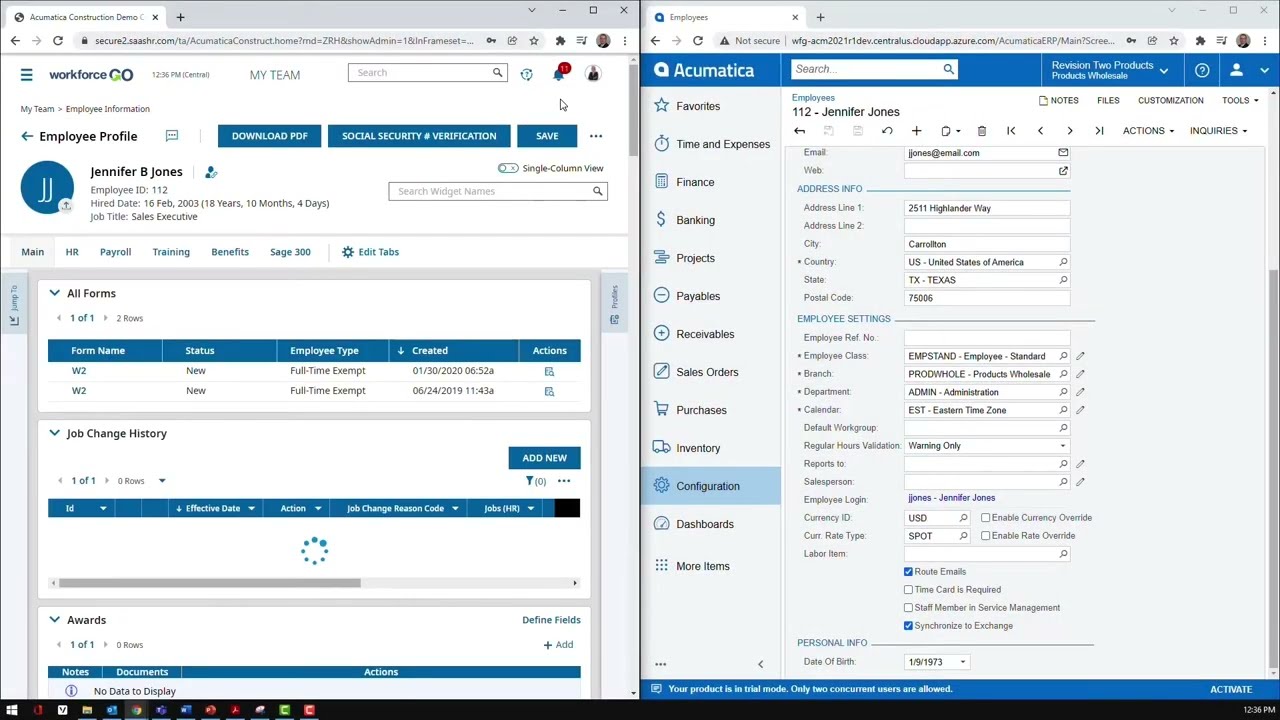The width and height of the screenshot is (1280, 720).
Task: Click SOCIAL SECURITY # VERIFICATION button
Action: 419,136
